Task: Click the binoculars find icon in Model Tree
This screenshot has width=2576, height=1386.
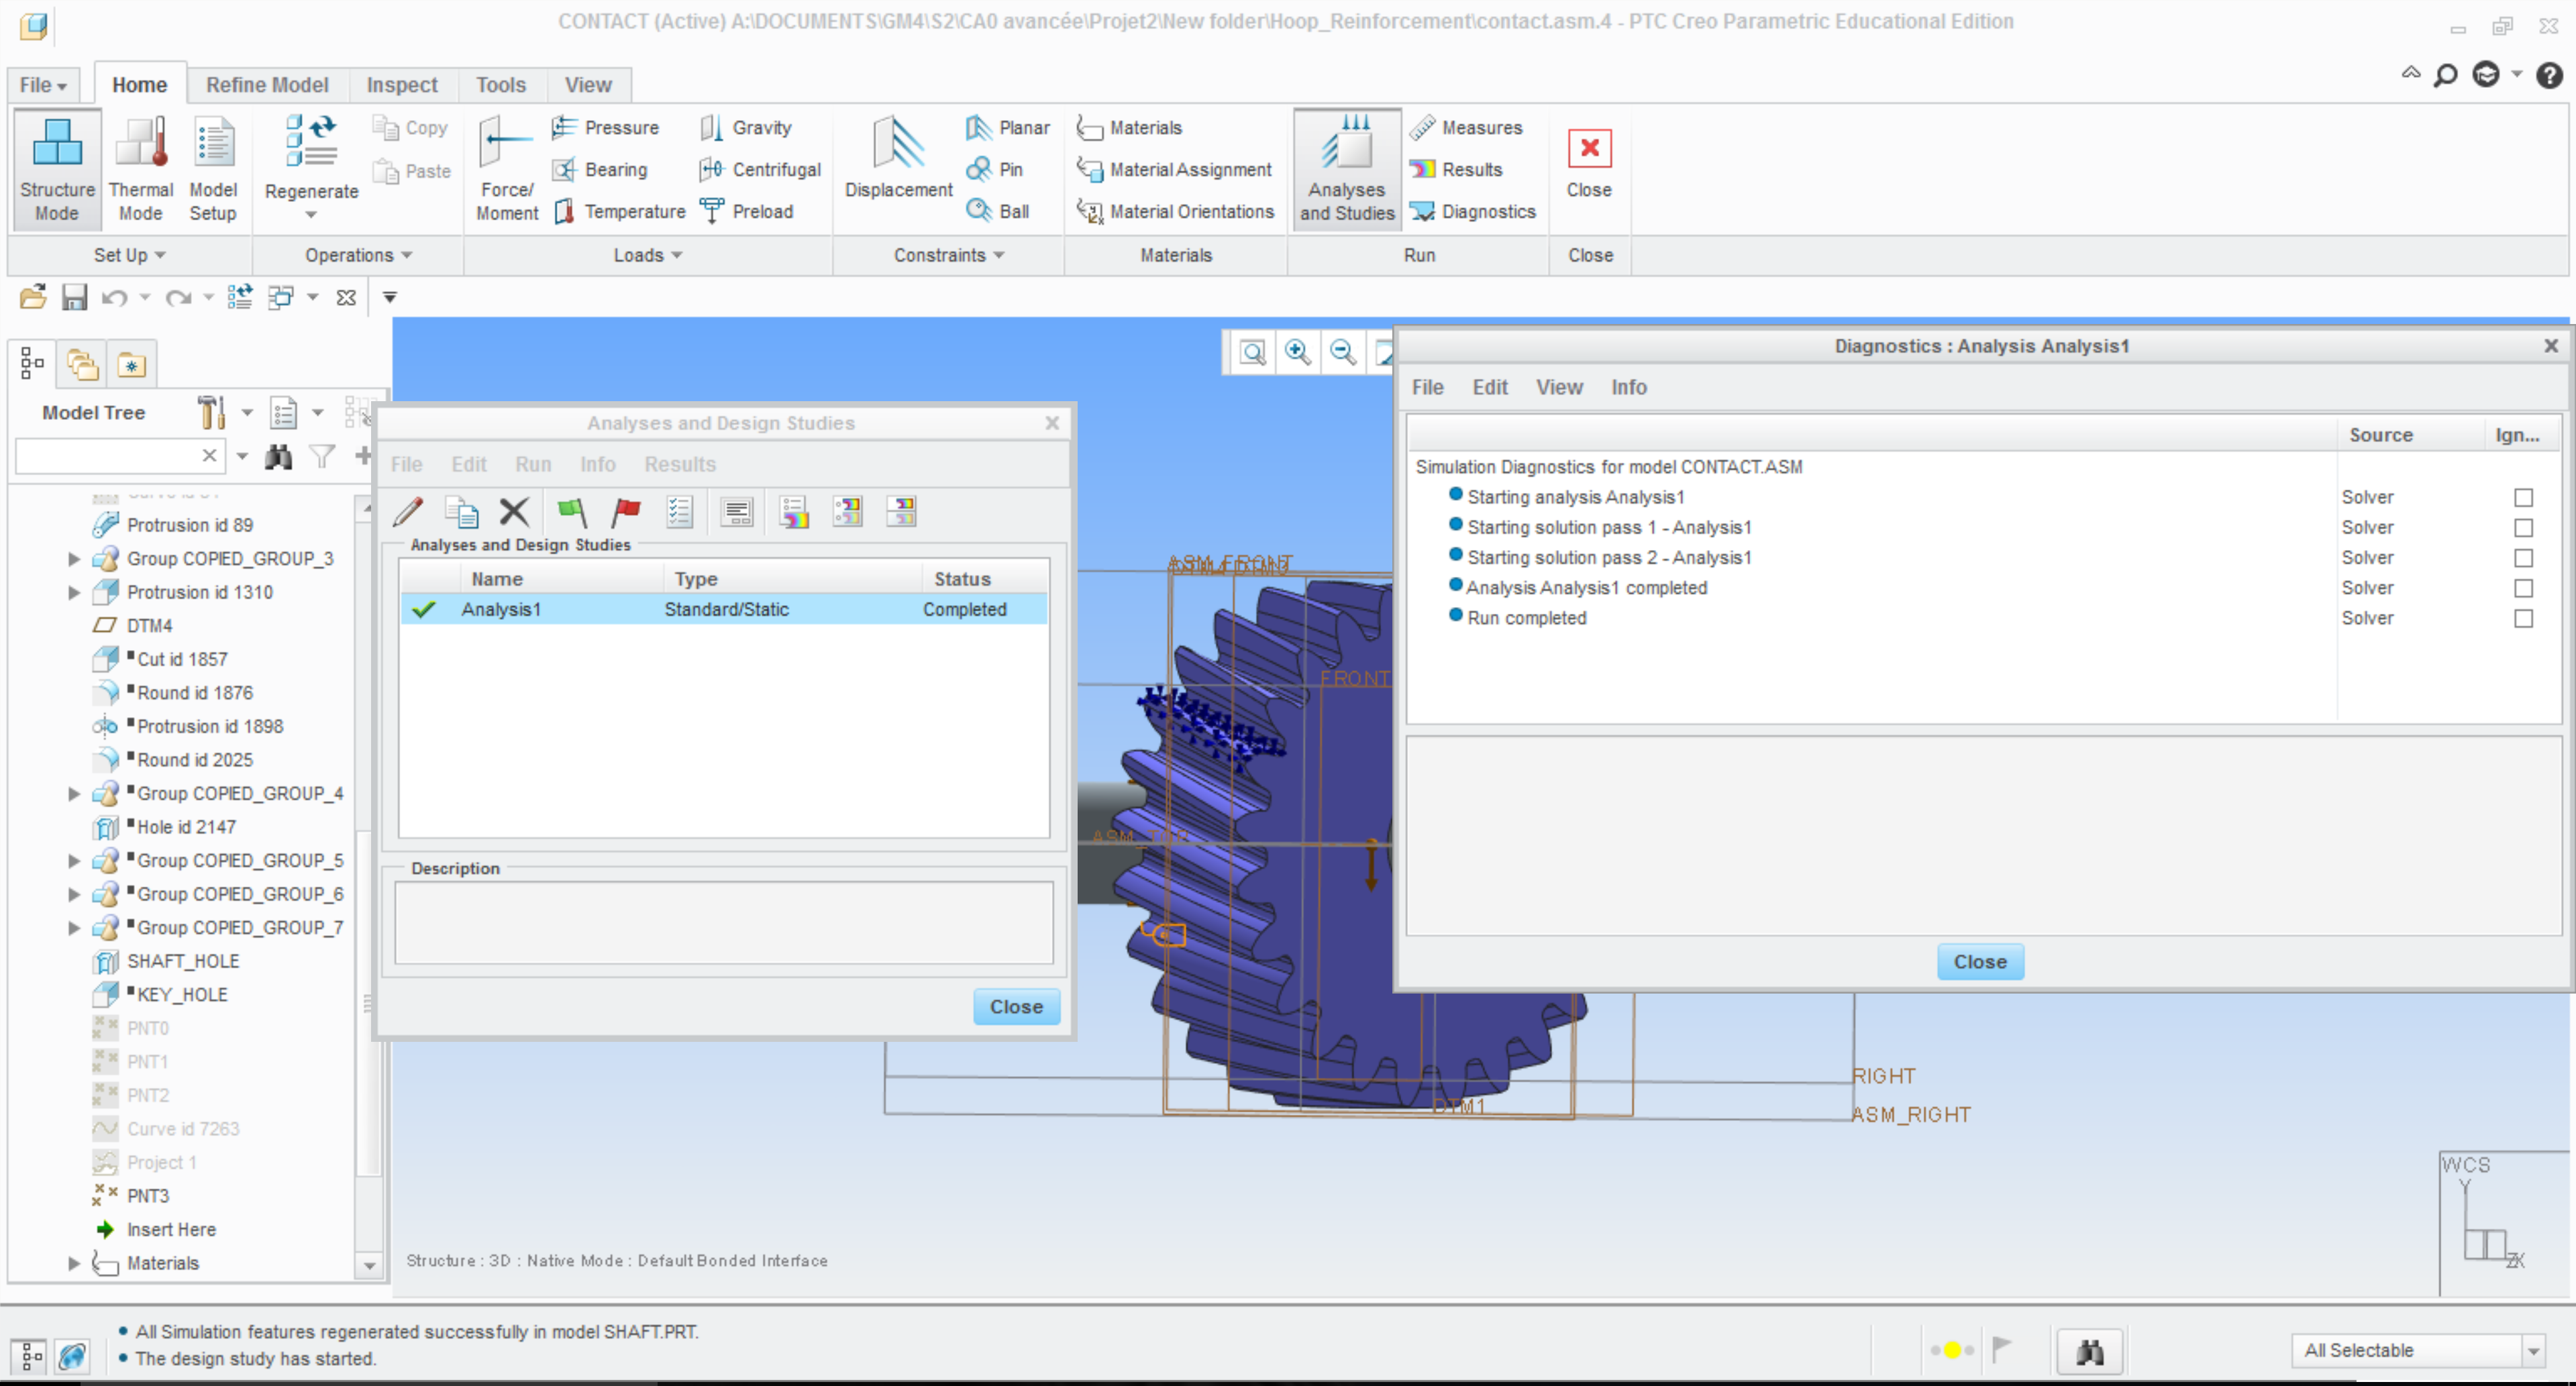Action: (278, 458)
